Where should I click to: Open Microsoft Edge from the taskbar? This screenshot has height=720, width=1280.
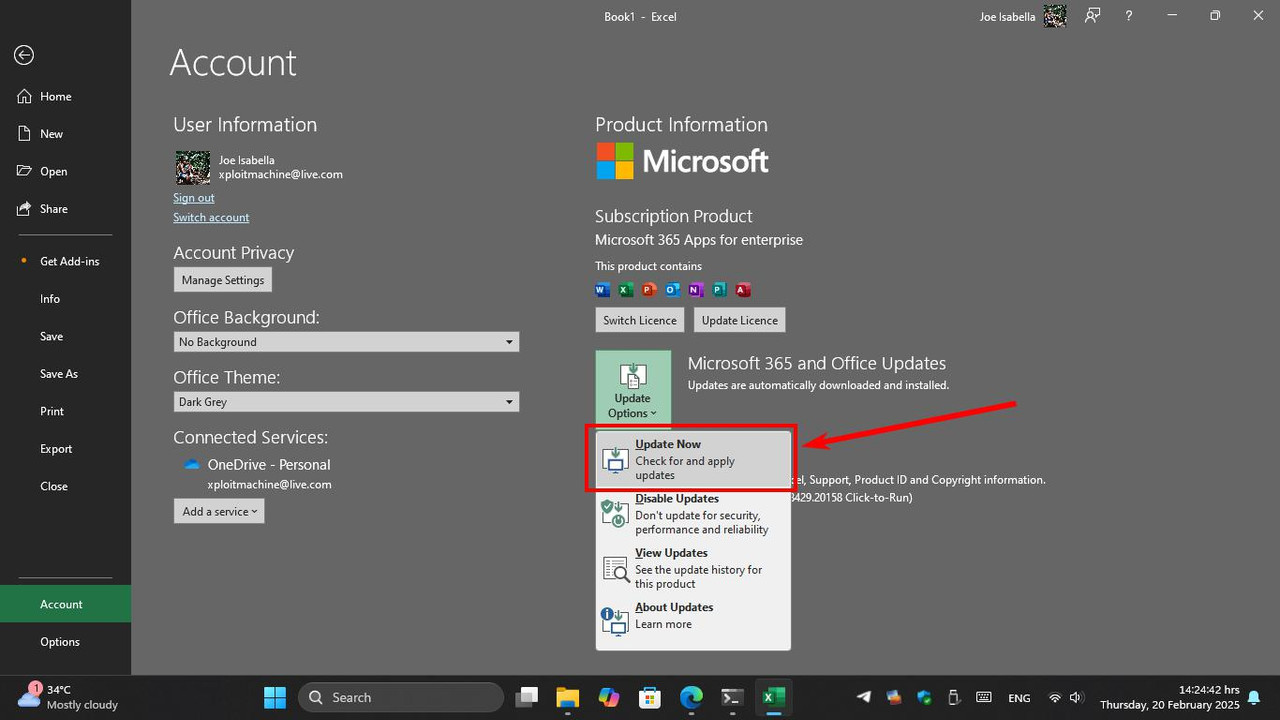click(x=691, y=697)
